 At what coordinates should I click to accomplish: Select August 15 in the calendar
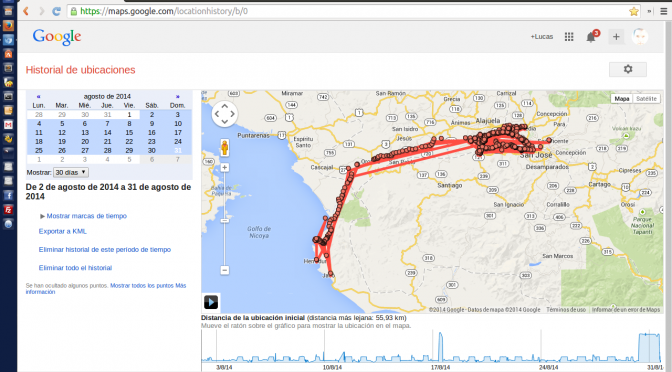[x=129, y=133]
